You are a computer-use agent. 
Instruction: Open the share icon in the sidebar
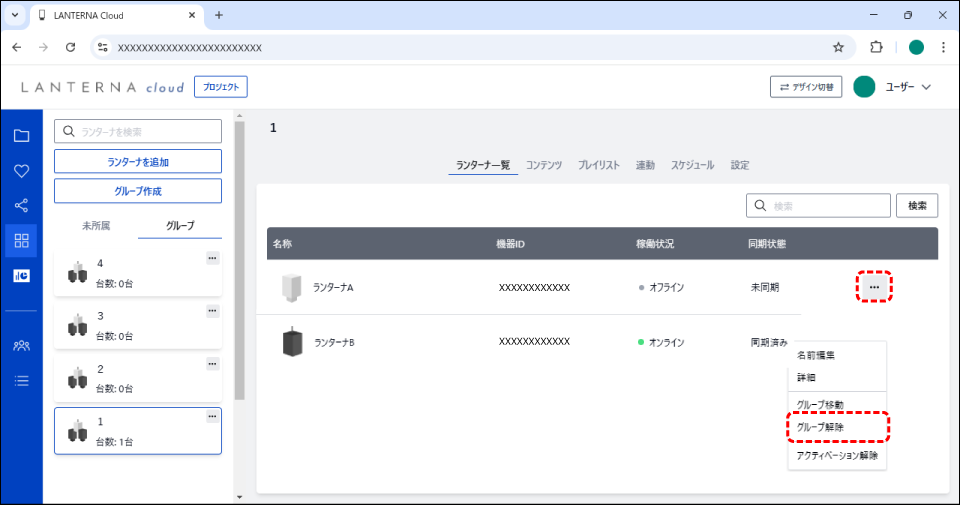[21, 206]
